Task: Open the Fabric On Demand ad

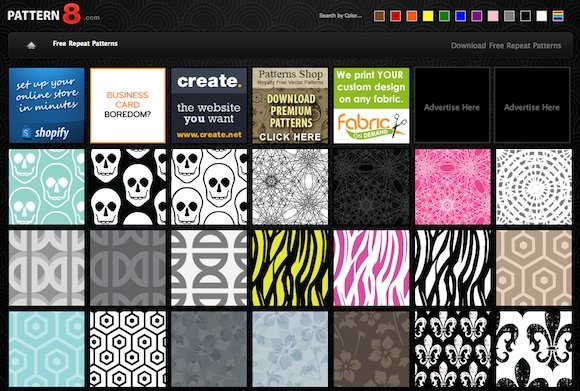Action: (x=371, y=105)
